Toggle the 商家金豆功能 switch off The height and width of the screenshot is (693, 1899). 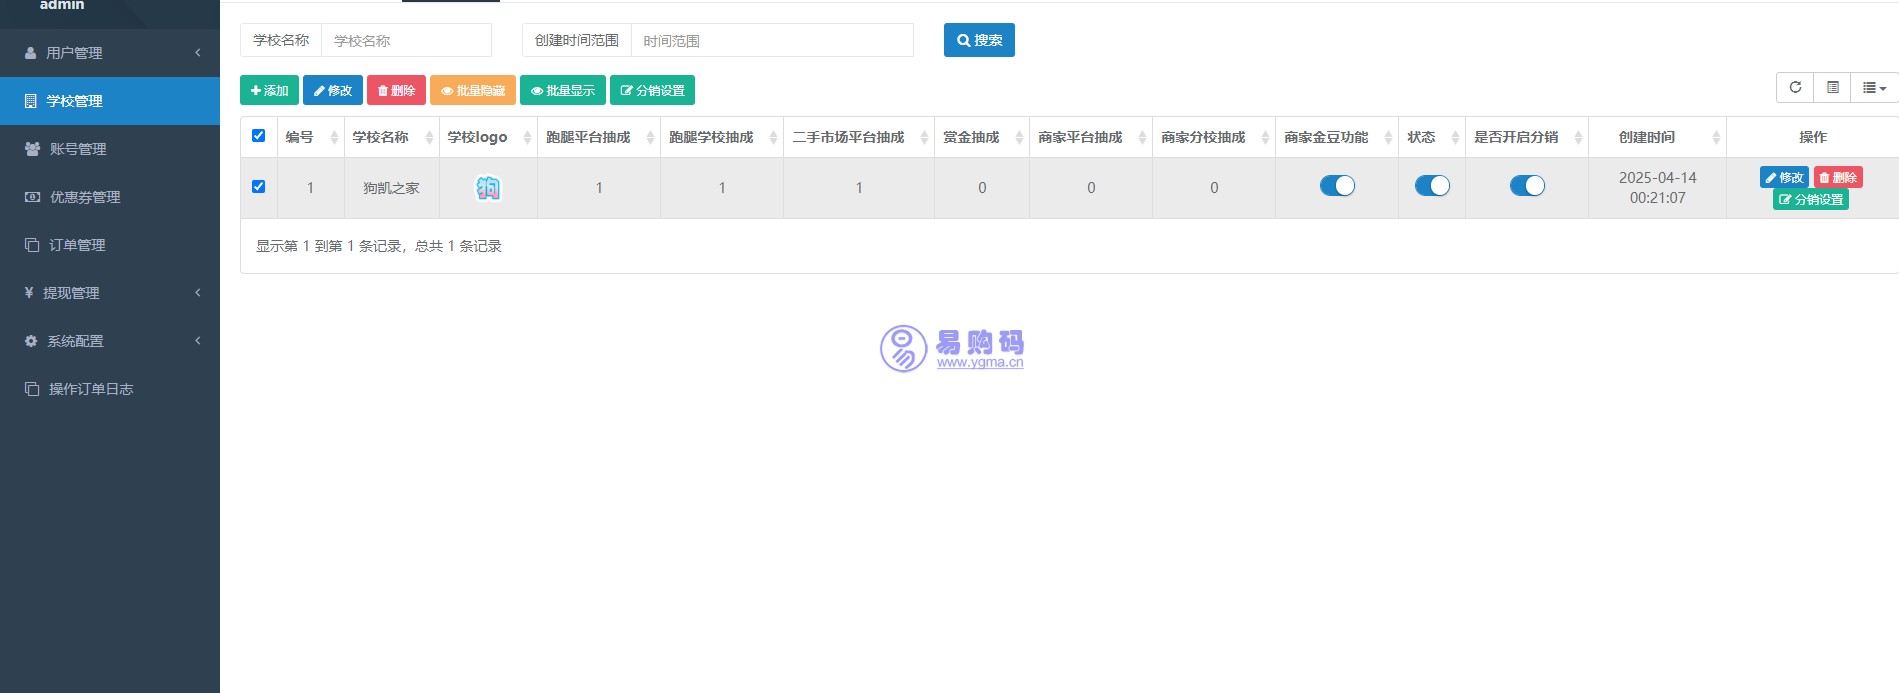pos(1337,186)
